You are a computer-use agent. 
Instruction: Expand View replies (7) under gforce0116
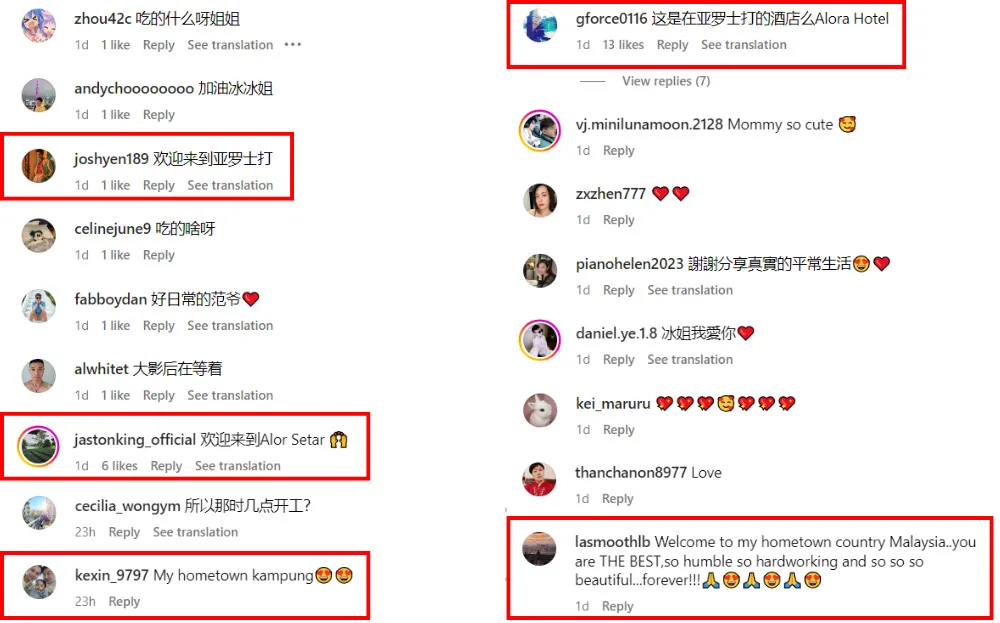[x=666, y=81]
